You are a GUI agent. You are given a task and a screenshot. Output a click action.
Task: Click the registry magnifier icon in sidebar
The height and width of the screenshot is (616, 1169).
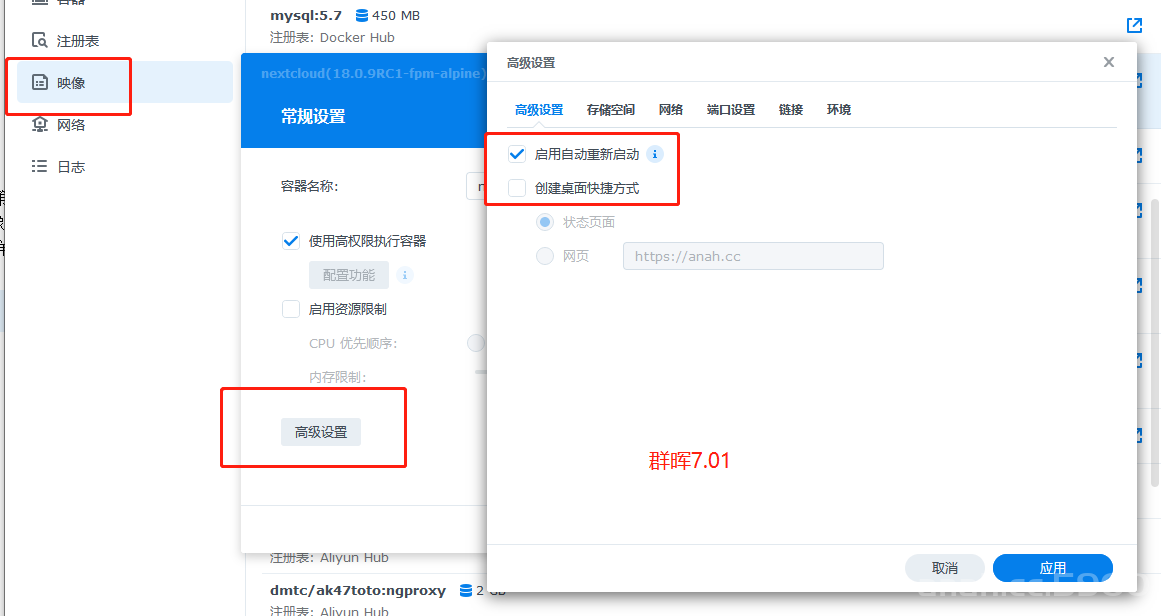[40, 40]
